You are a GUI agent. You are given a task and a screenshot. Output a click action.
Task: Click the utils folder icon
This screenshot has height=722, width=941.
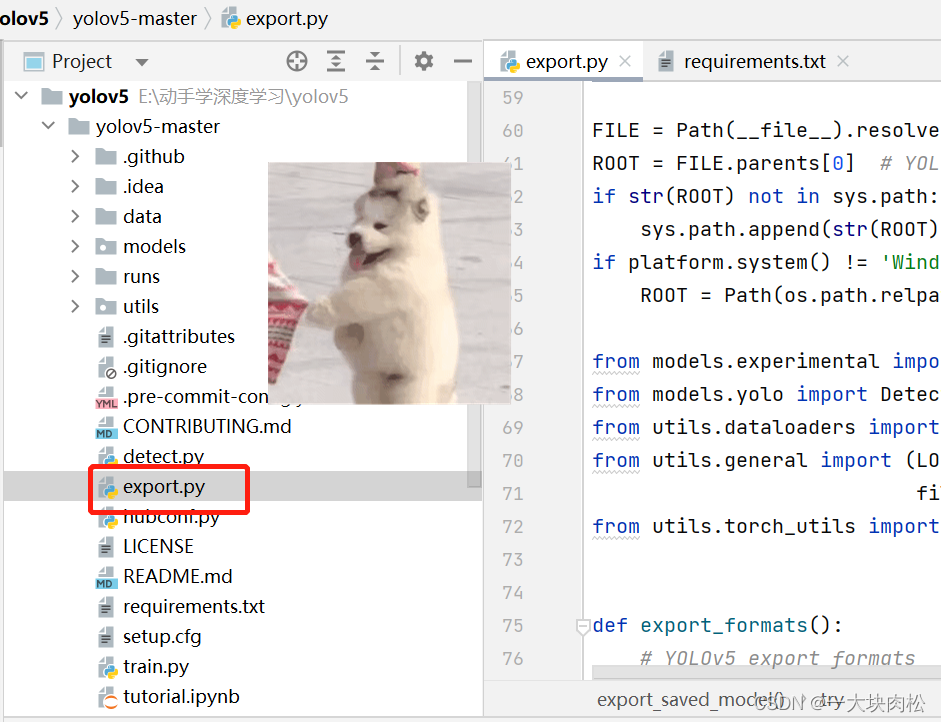(106, 307)
